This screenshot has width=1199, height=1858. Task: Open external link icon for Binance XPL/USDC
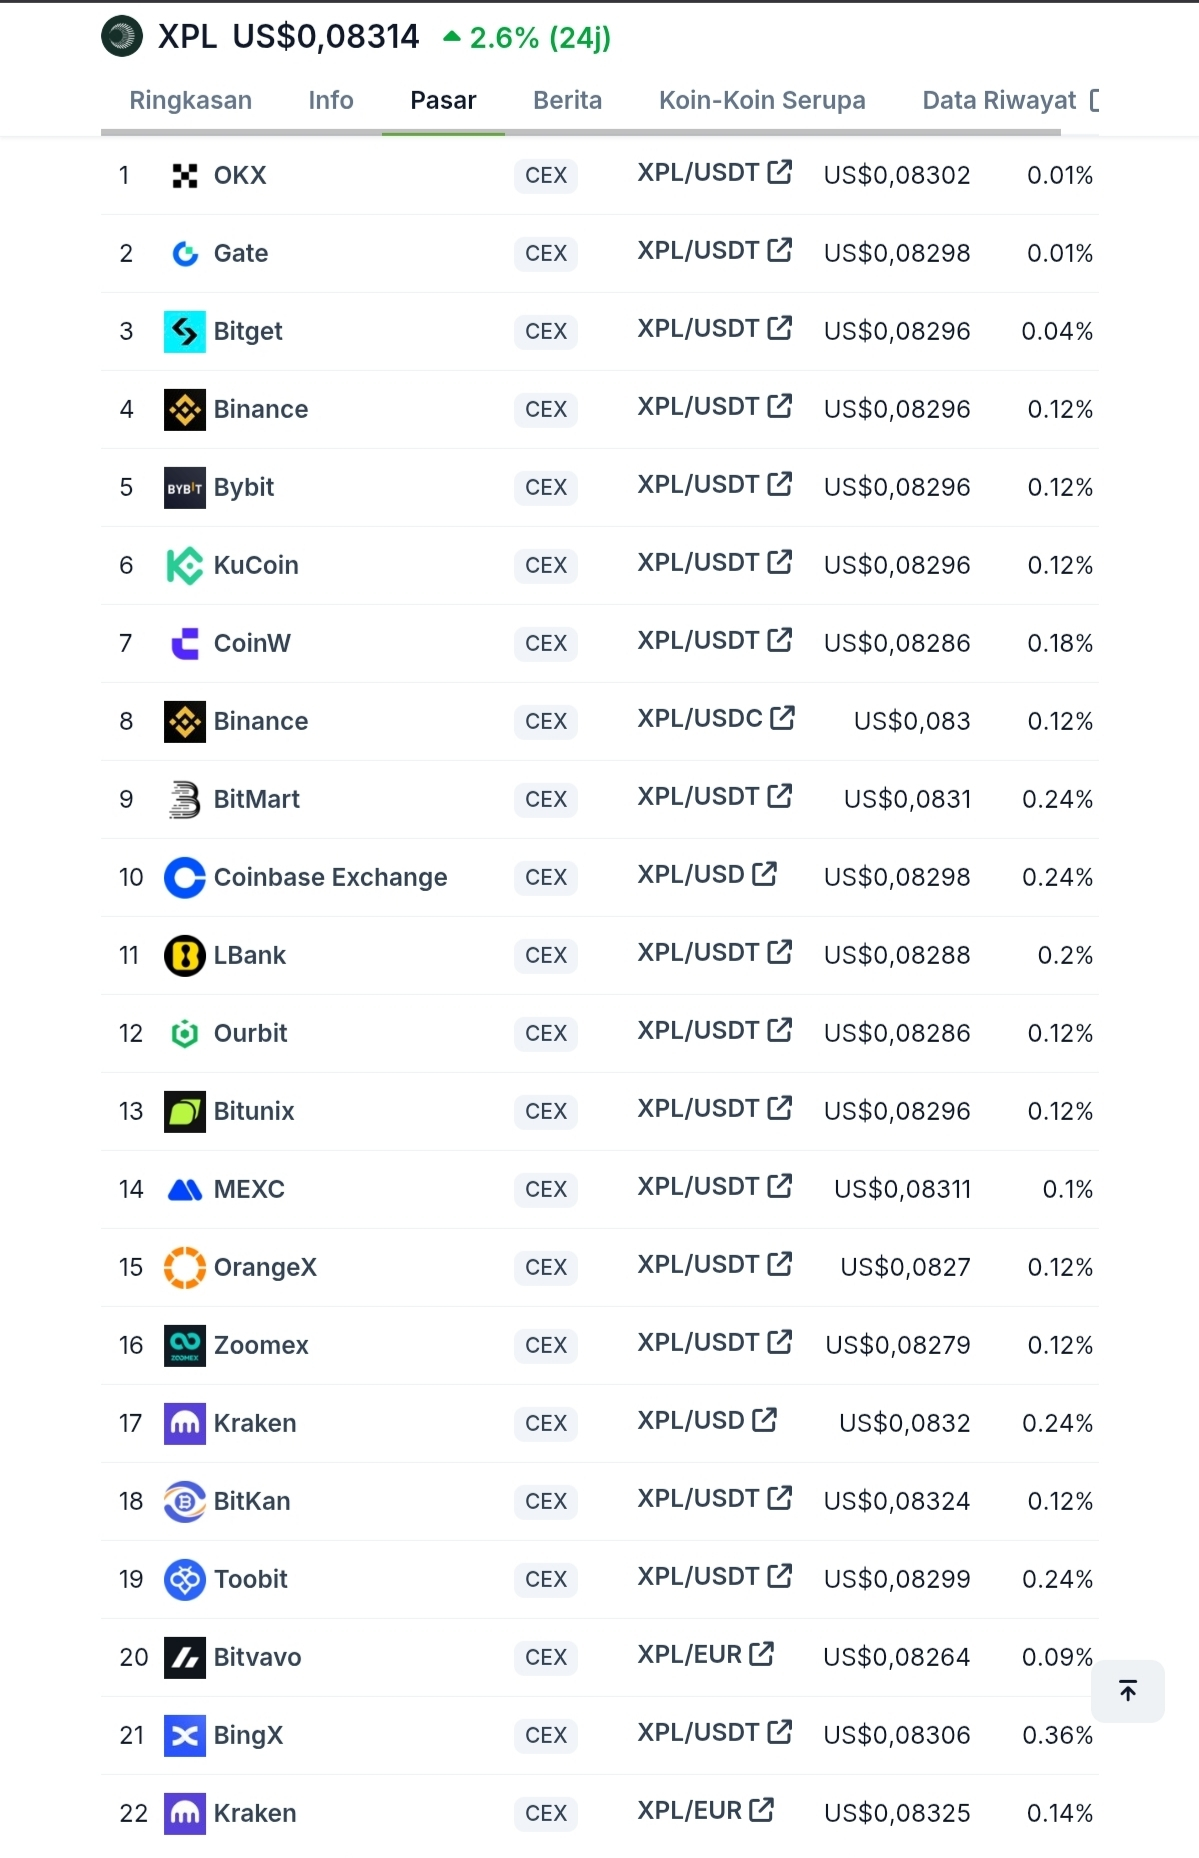[783, 718]
